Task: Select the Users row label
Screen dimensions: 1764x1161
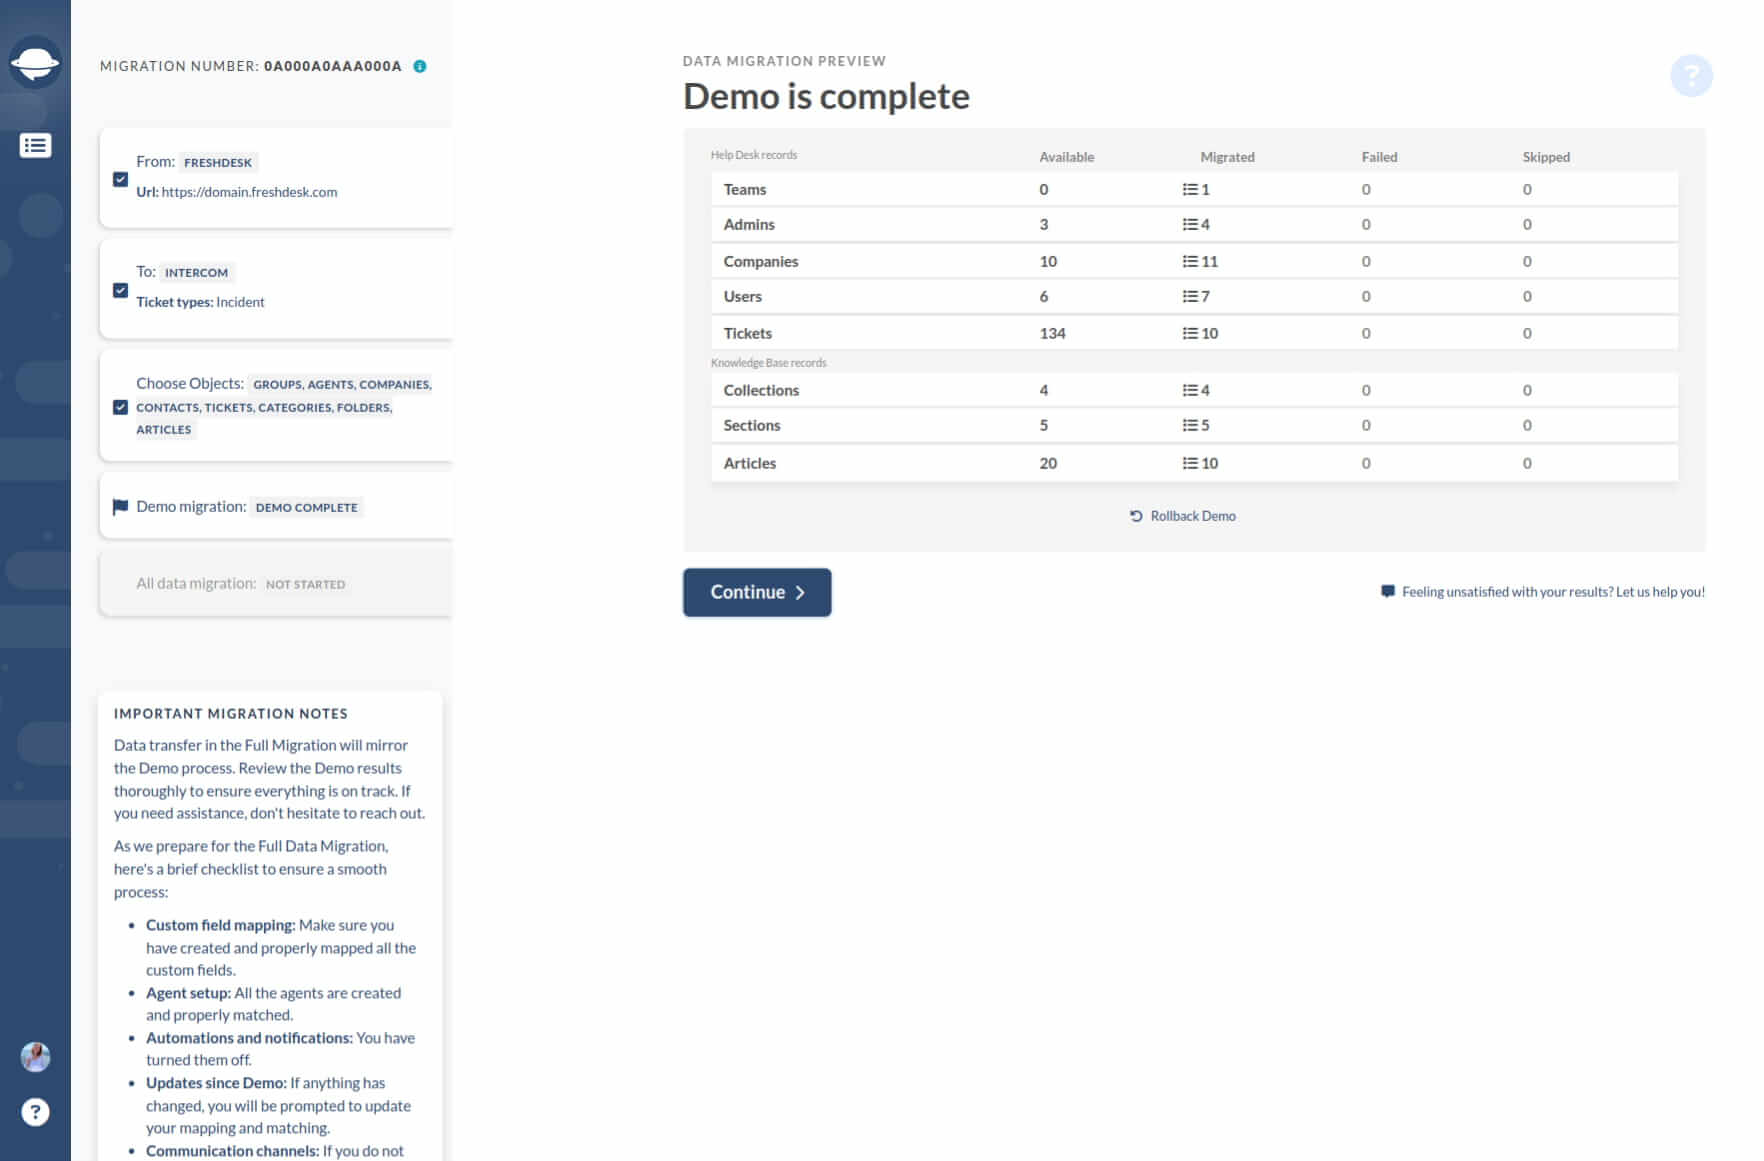Action: [x=743, y=296]
